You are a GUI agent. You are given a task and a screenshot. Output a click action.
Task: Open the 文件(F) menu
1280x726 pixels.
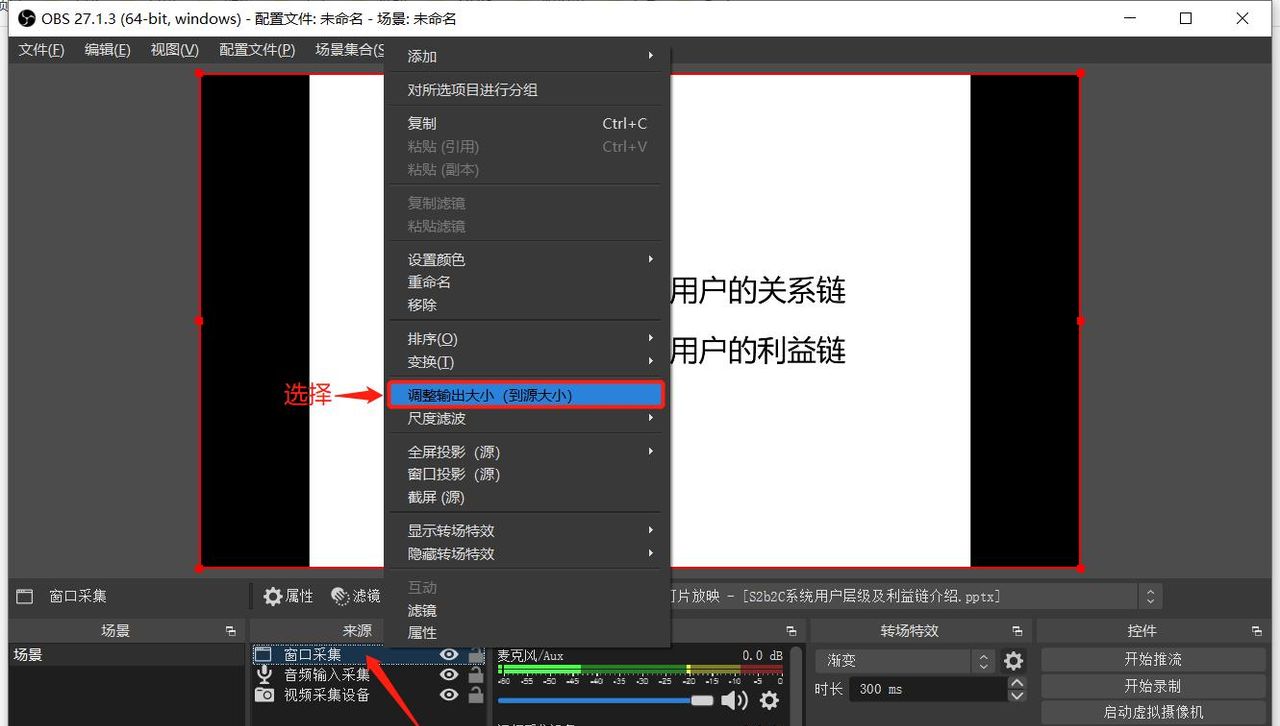(41, 50)
